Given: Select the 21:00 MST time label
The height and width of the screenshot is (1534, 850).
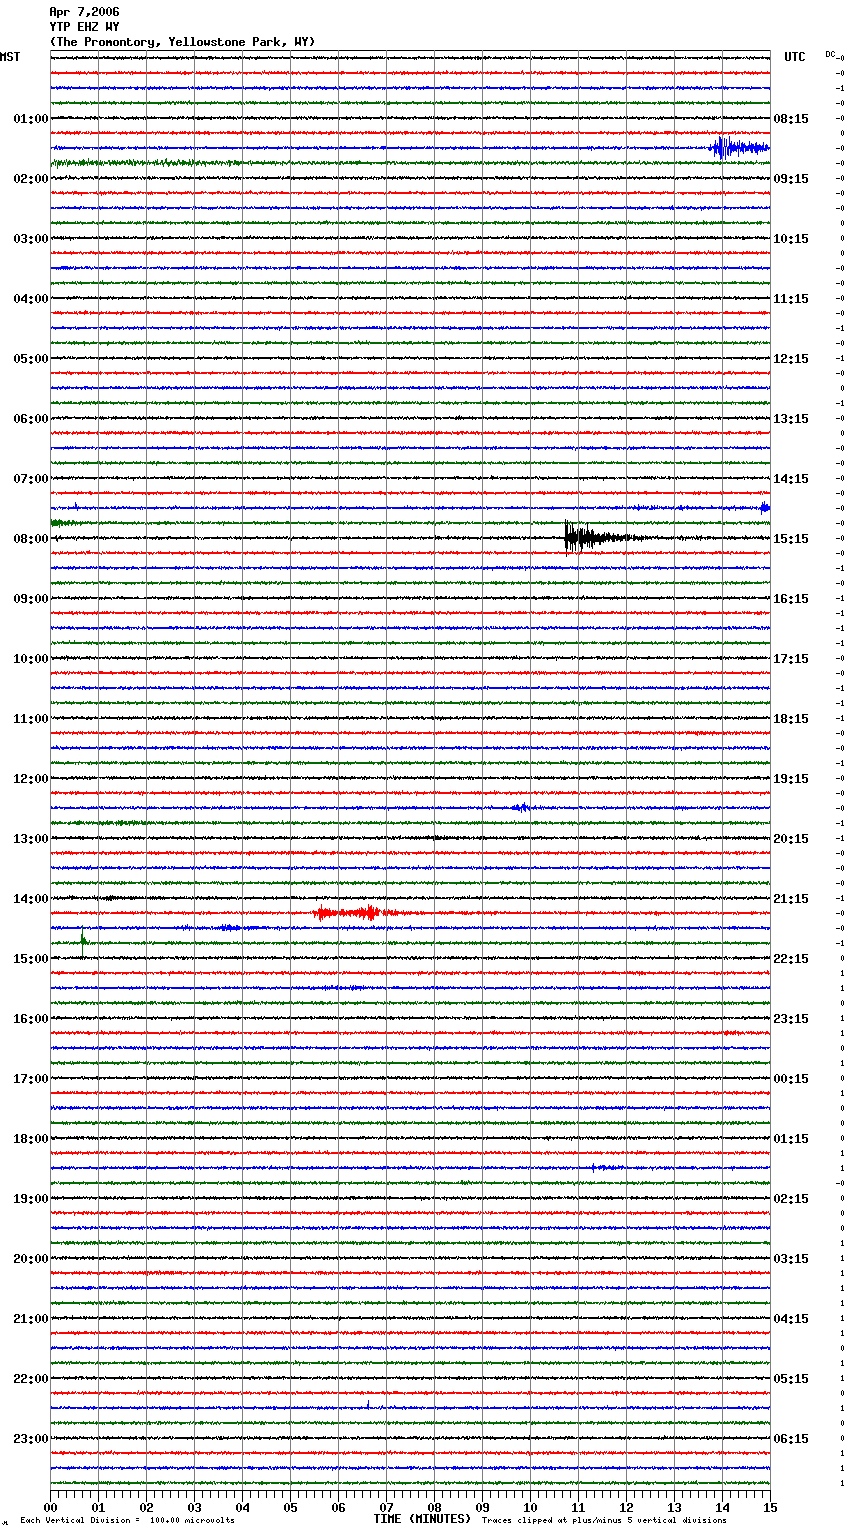Looking at the screenshot, I should pos(31,1319).
